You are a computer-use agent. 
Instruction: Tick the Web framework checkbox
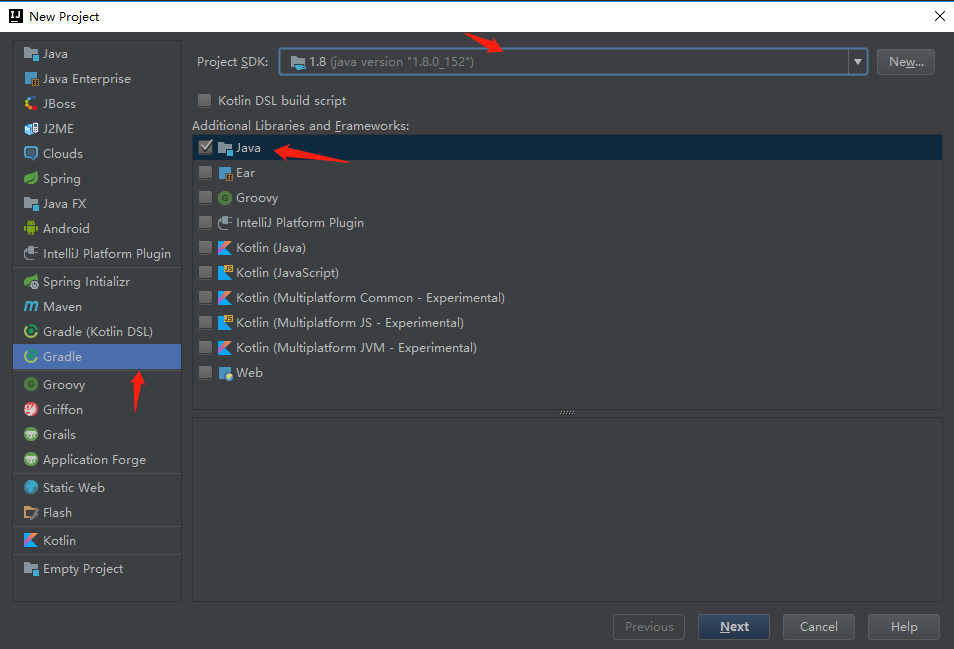point(206,372)
